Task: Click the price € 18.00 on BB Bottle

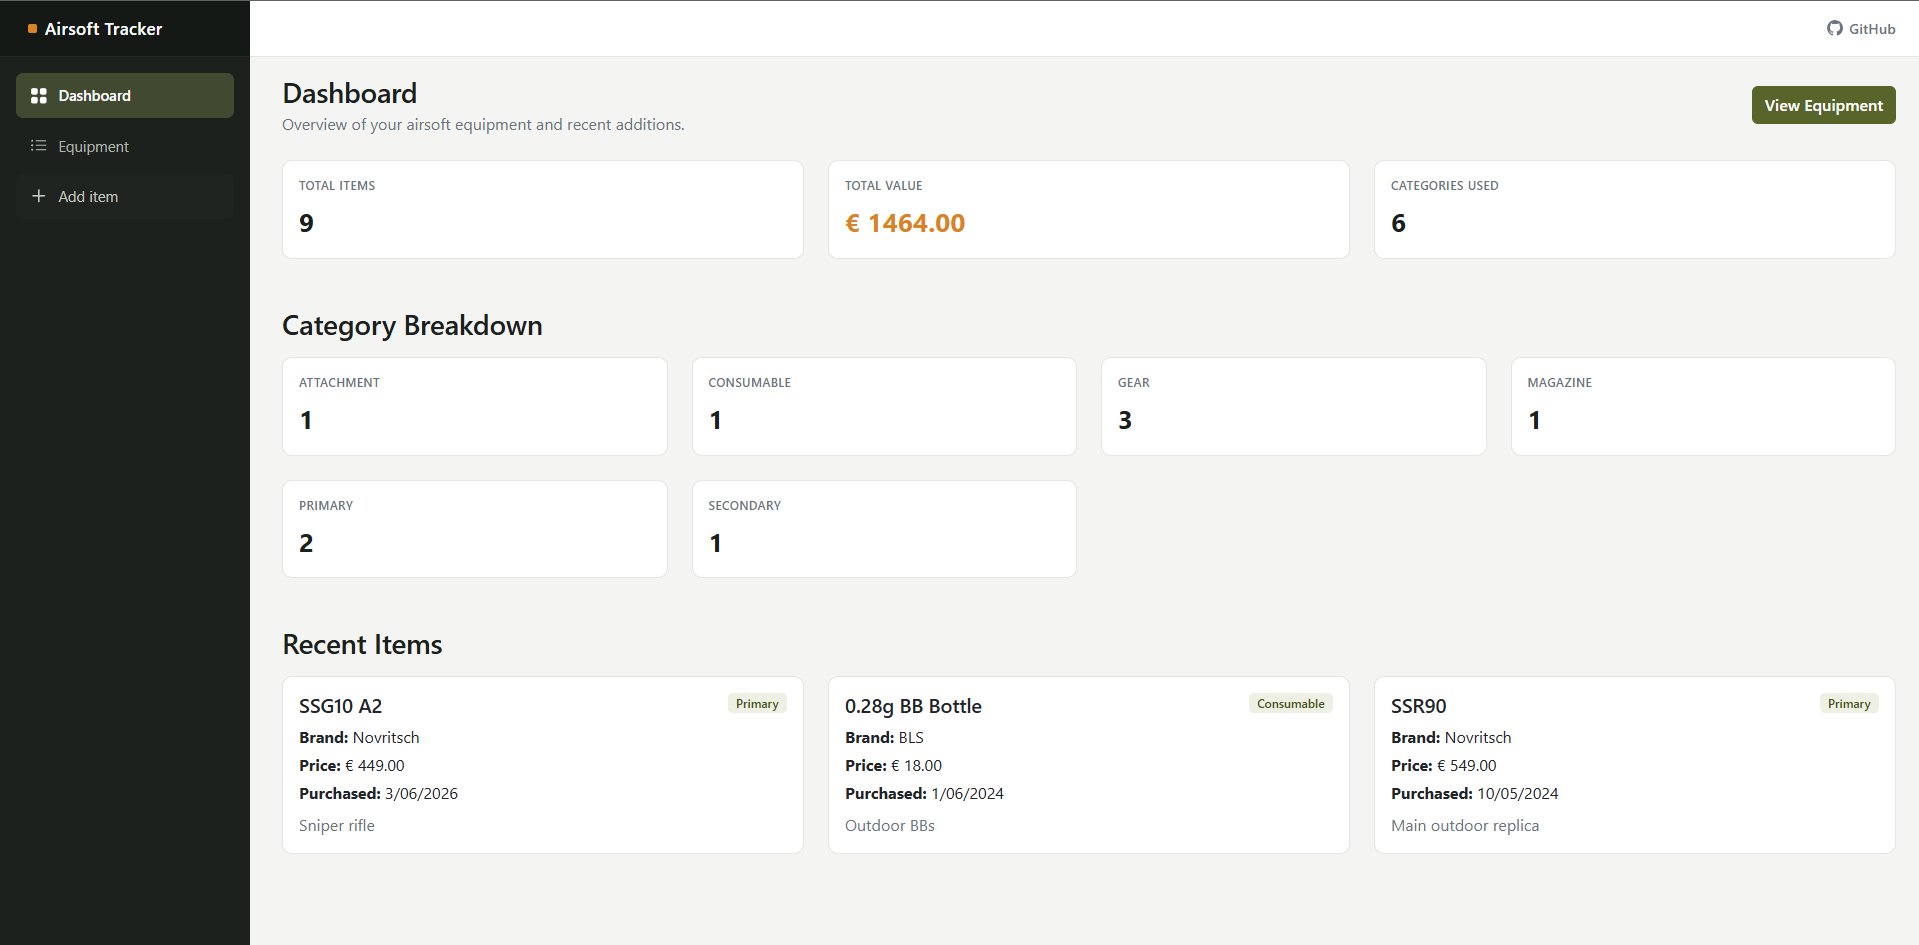Action: (916, 765)
